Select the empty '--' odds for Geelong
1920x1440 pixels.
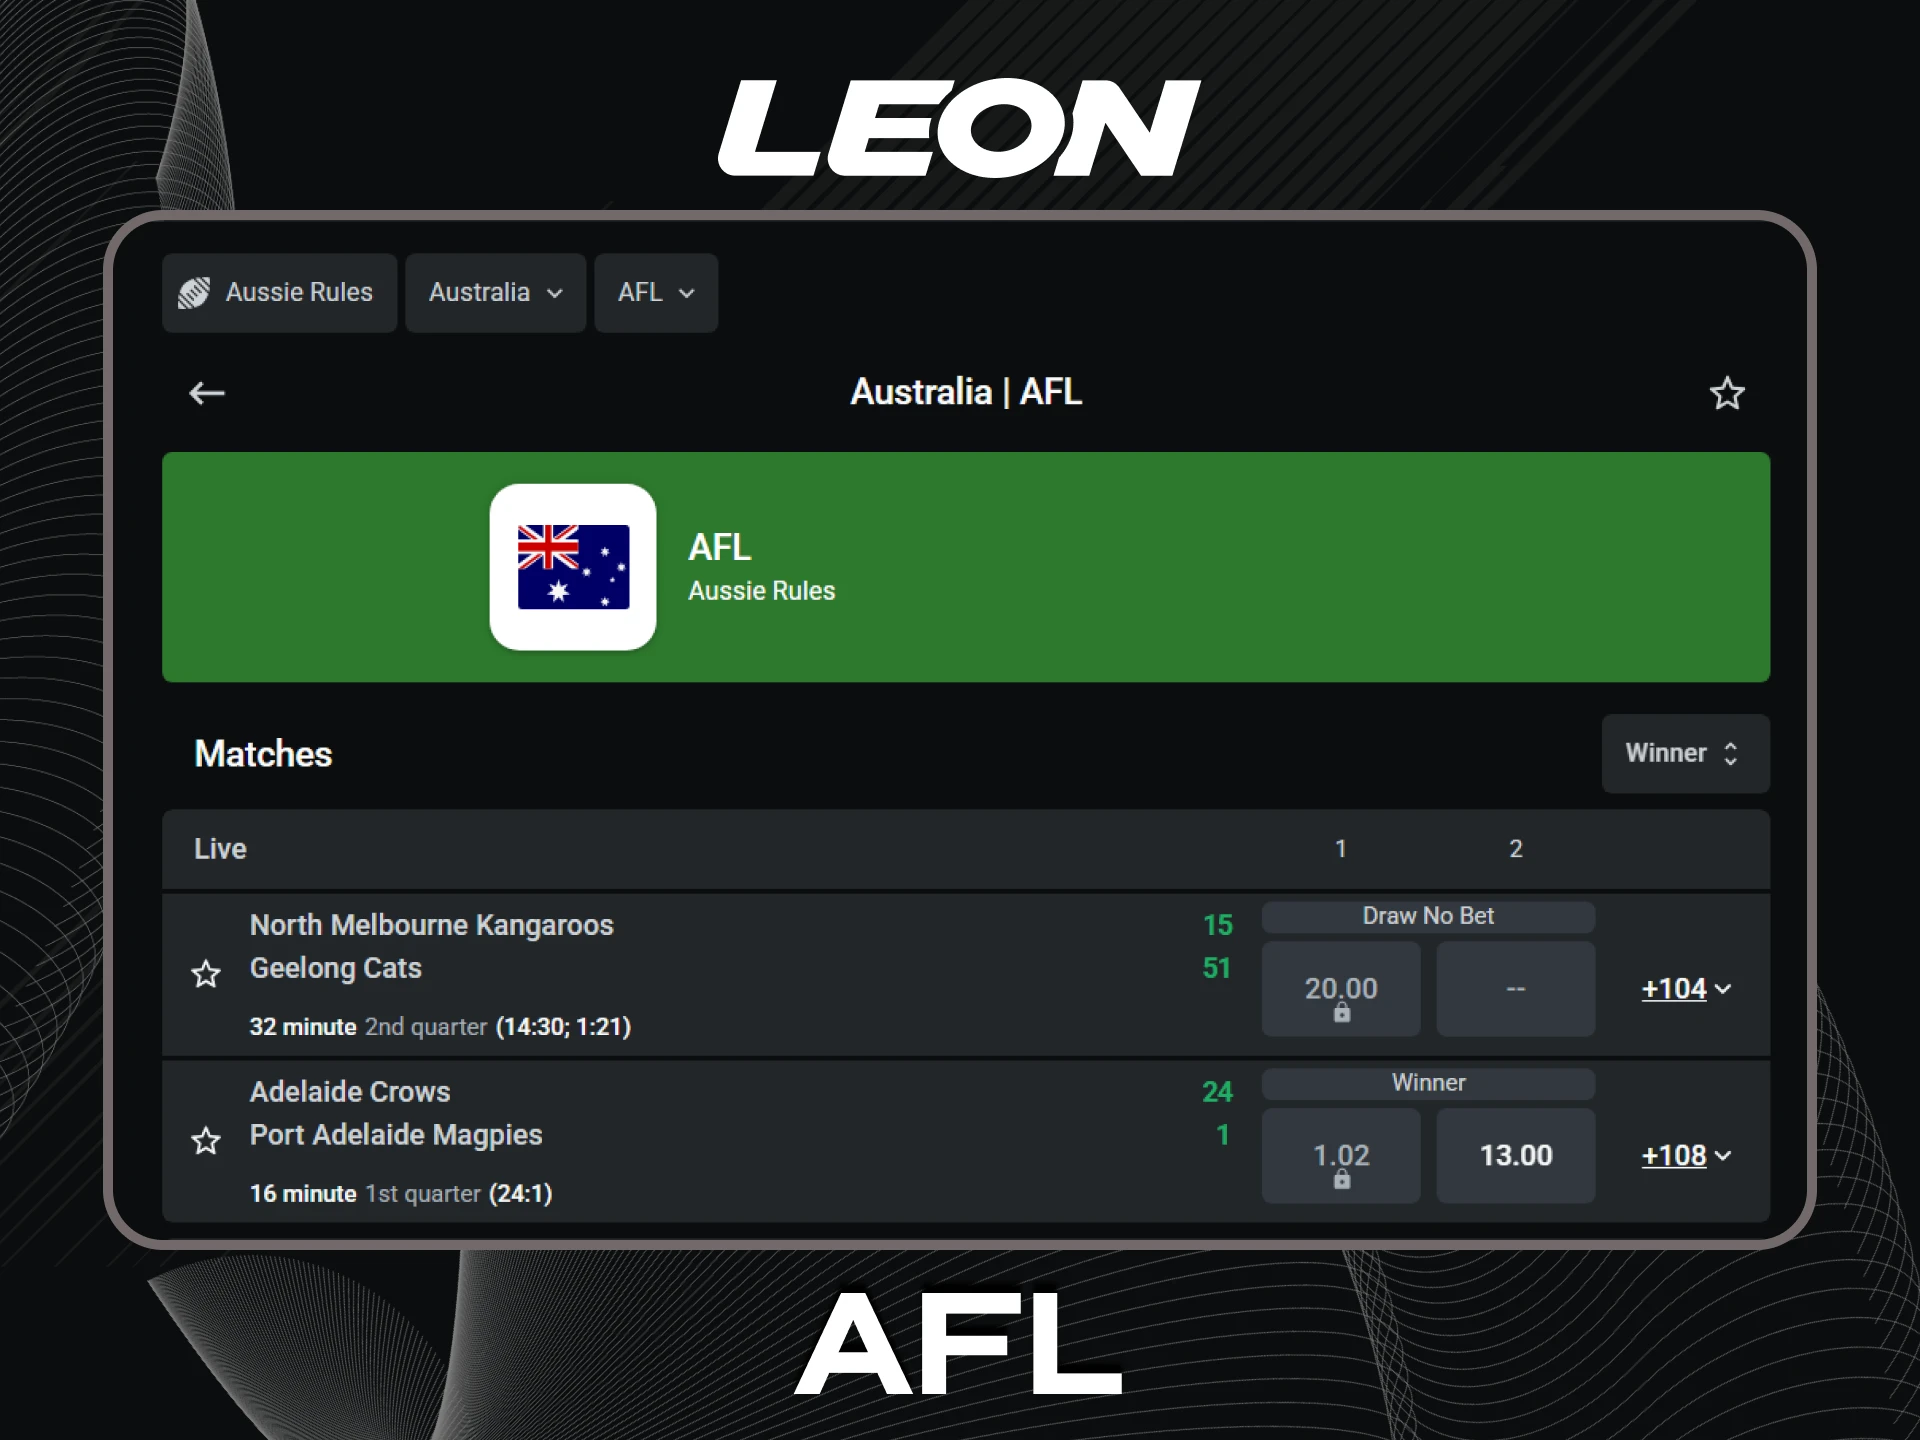pyautogui.click(x=1516, y=989)
